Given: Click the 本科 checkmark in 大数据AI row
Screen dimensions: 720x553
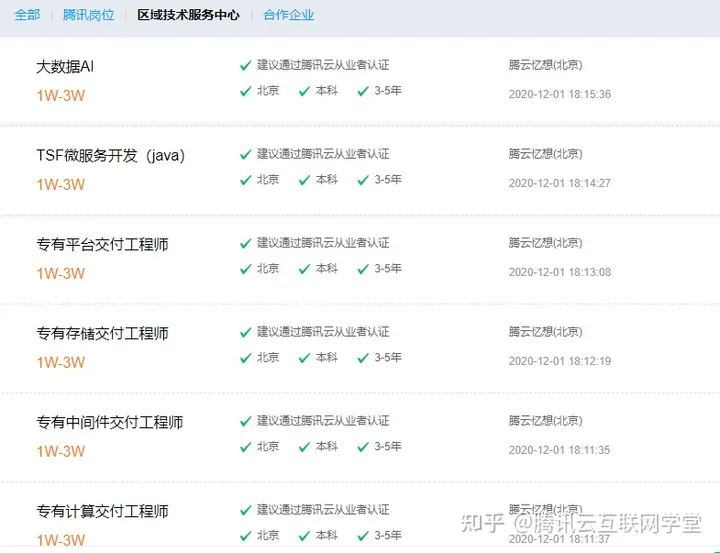Looking at the screenshot, I should point(304,91).
